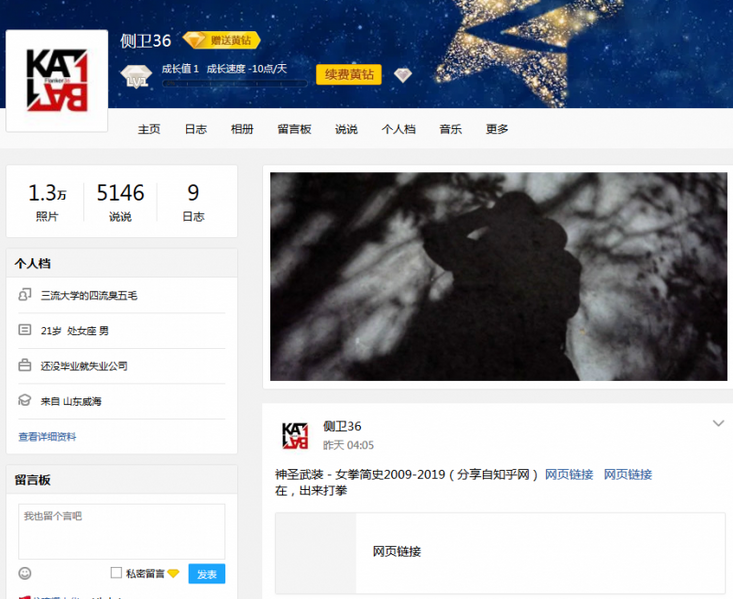Screen dimensions: 733x599
Task: Click the info icon beside 21岁 处女座 男
Action: click(25, 330)
